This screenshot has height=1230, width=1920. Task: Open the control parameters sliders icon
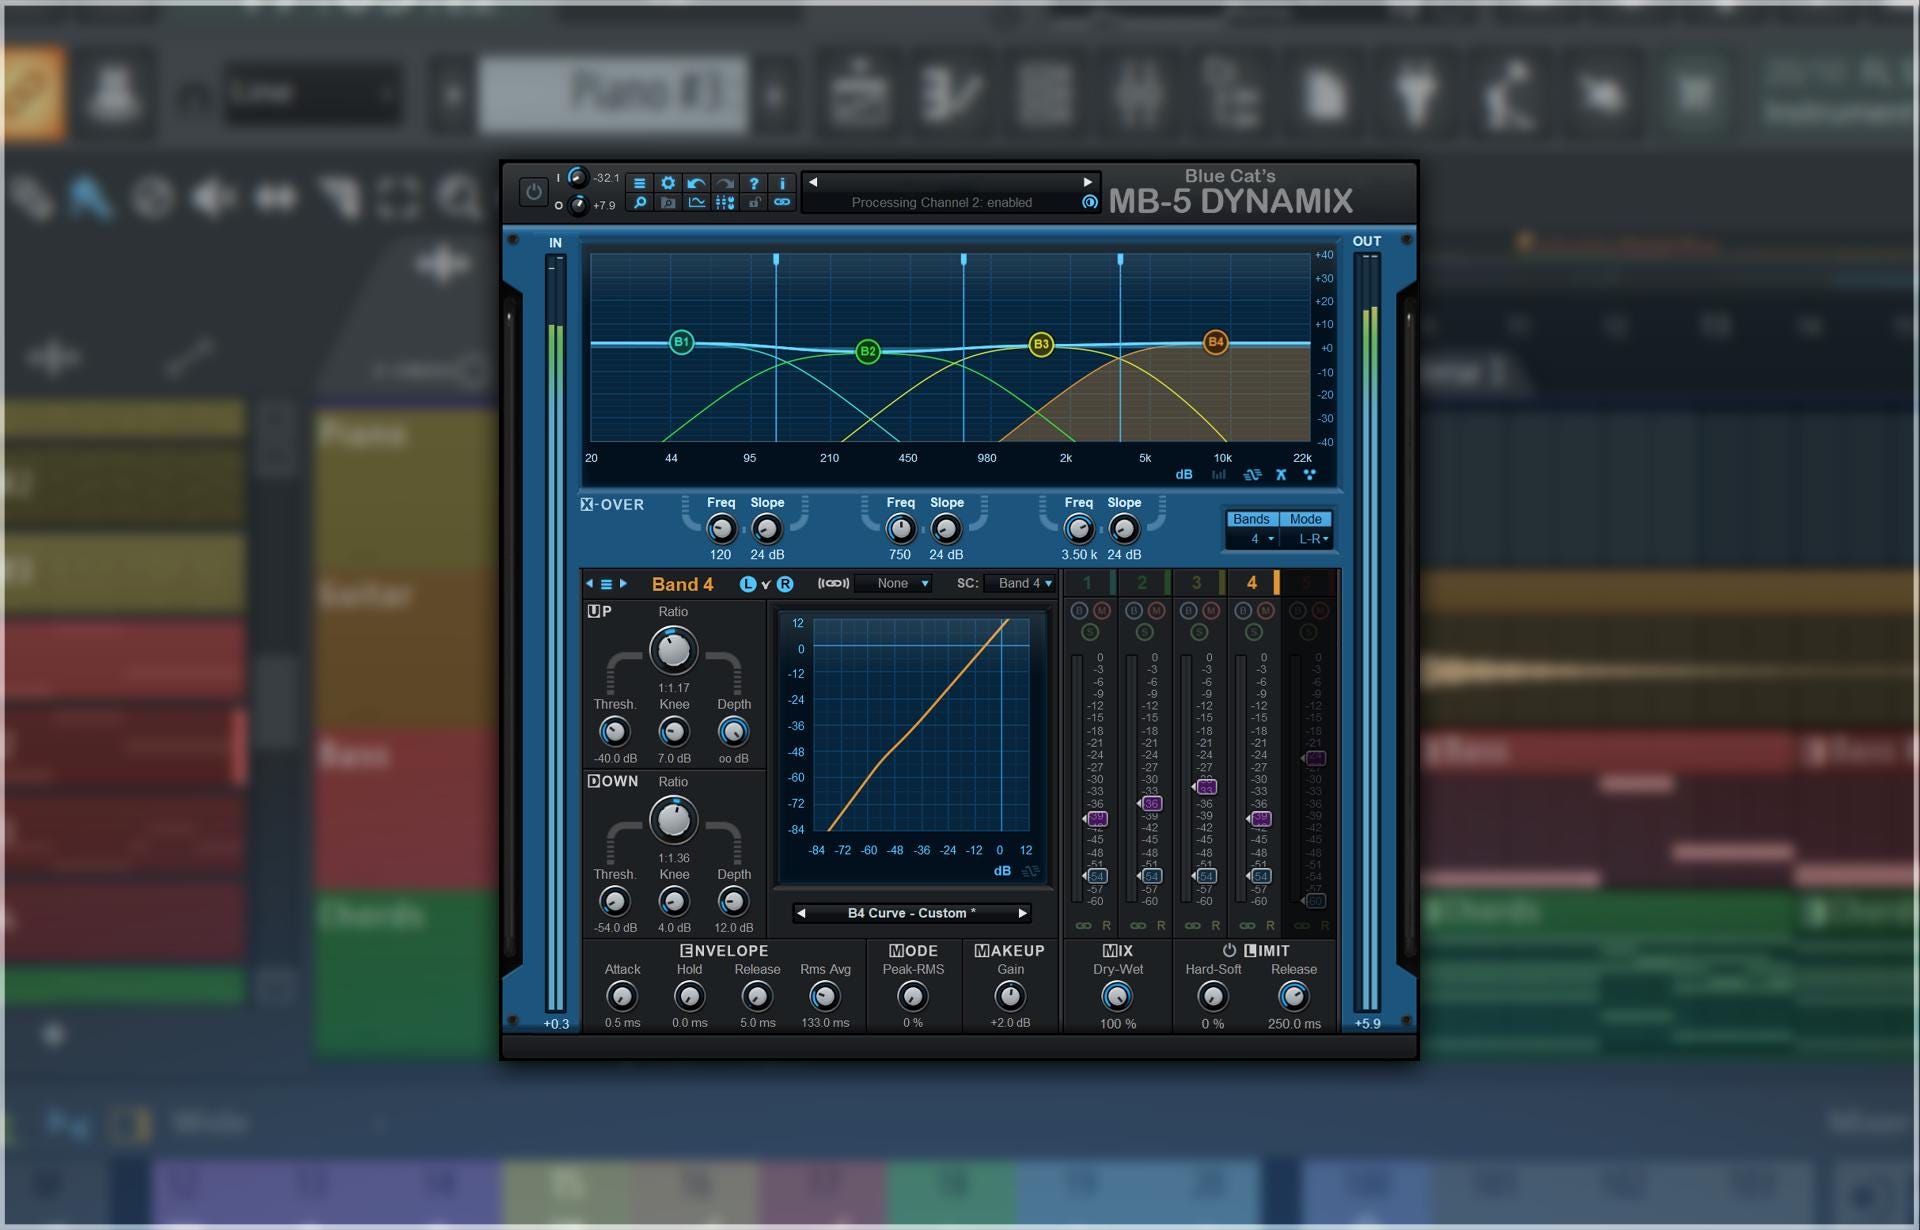pyautogui.click(x=725, y=202)
